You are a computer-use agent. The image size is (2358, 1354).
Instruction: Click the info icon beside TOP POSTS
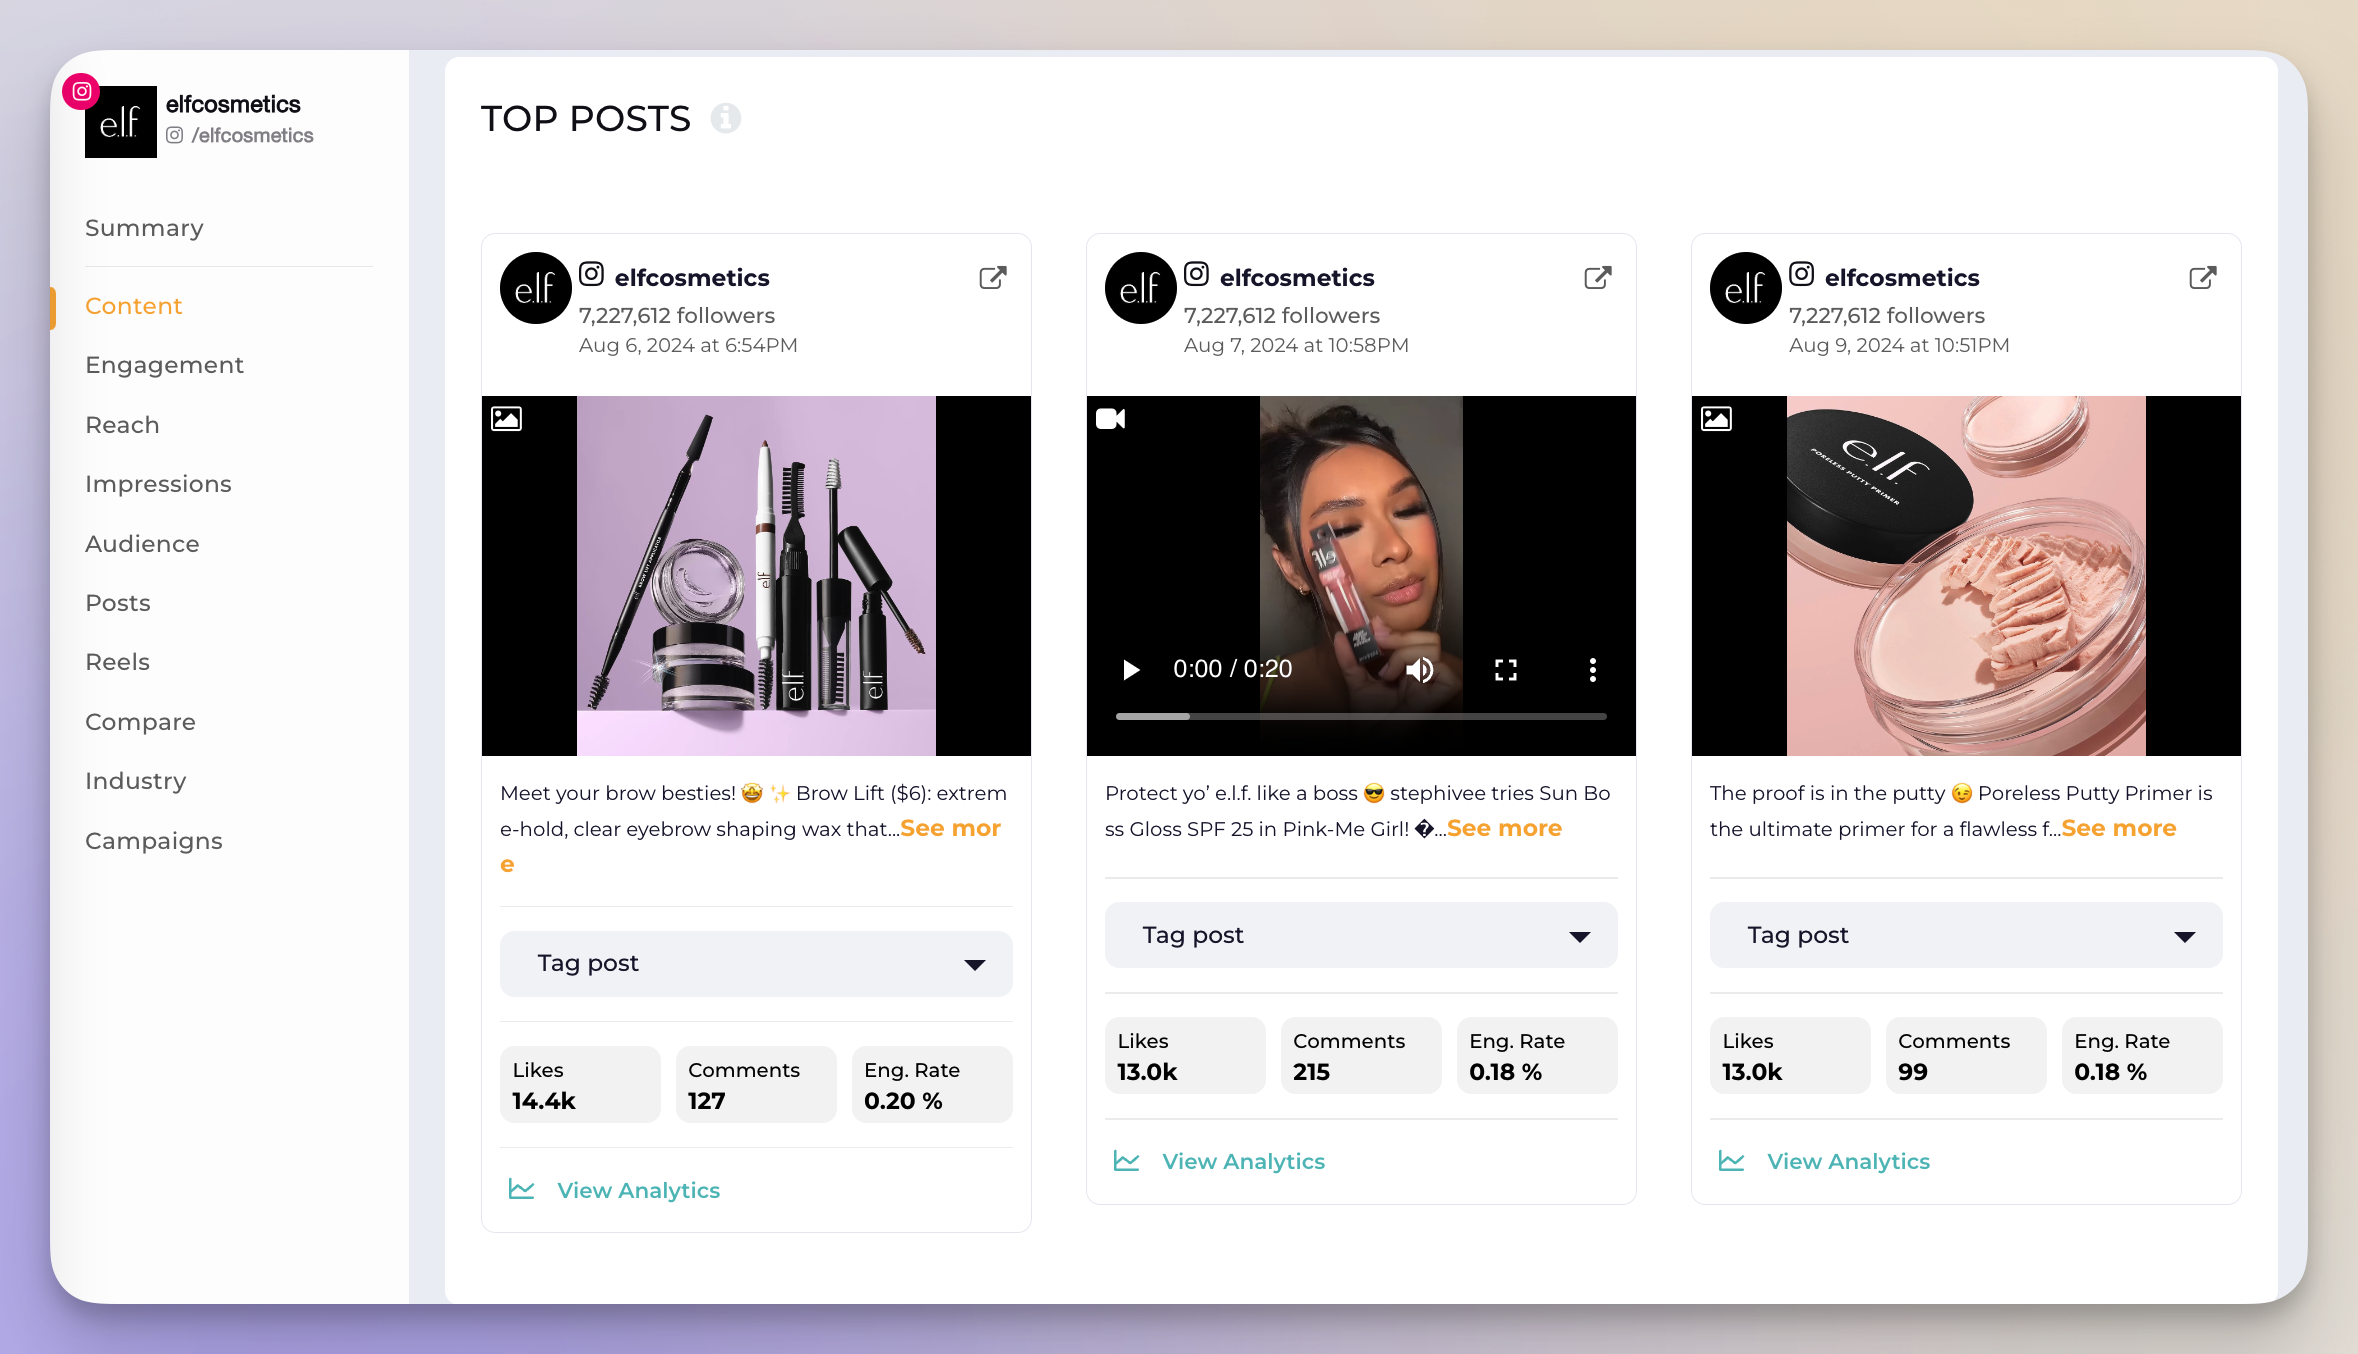pos(726,118)
